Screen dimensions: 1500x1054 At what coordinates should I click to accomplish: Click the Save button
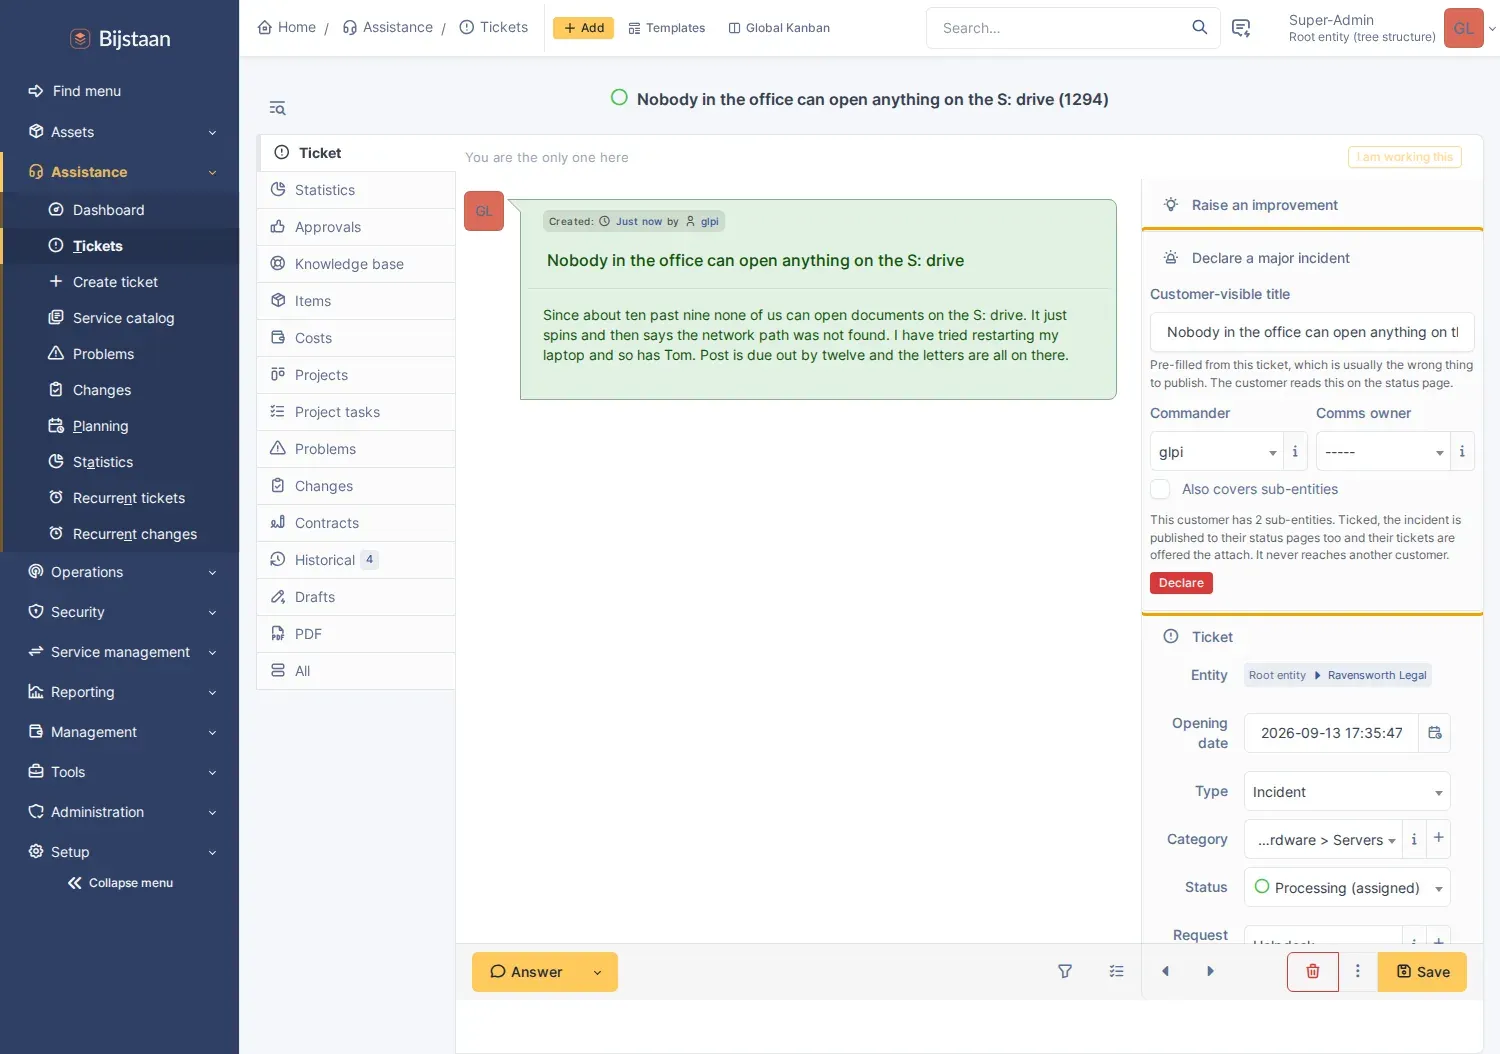coord(1422,972)
